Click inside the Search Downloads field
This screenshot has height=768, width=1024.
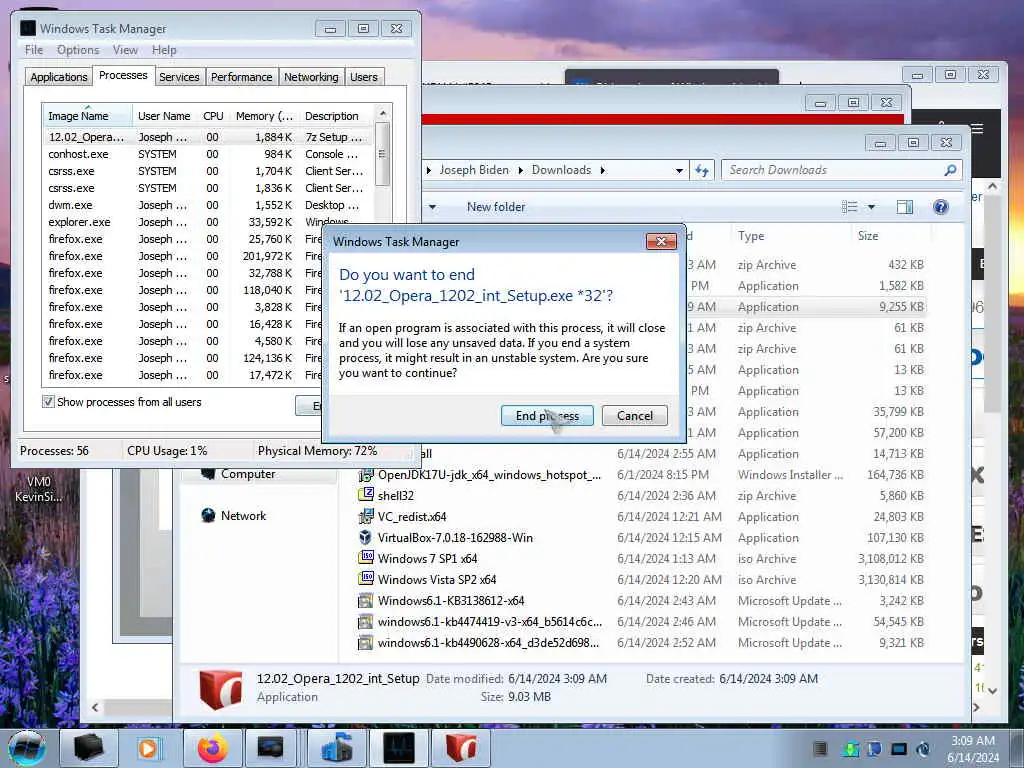click(x=833, y=170)
